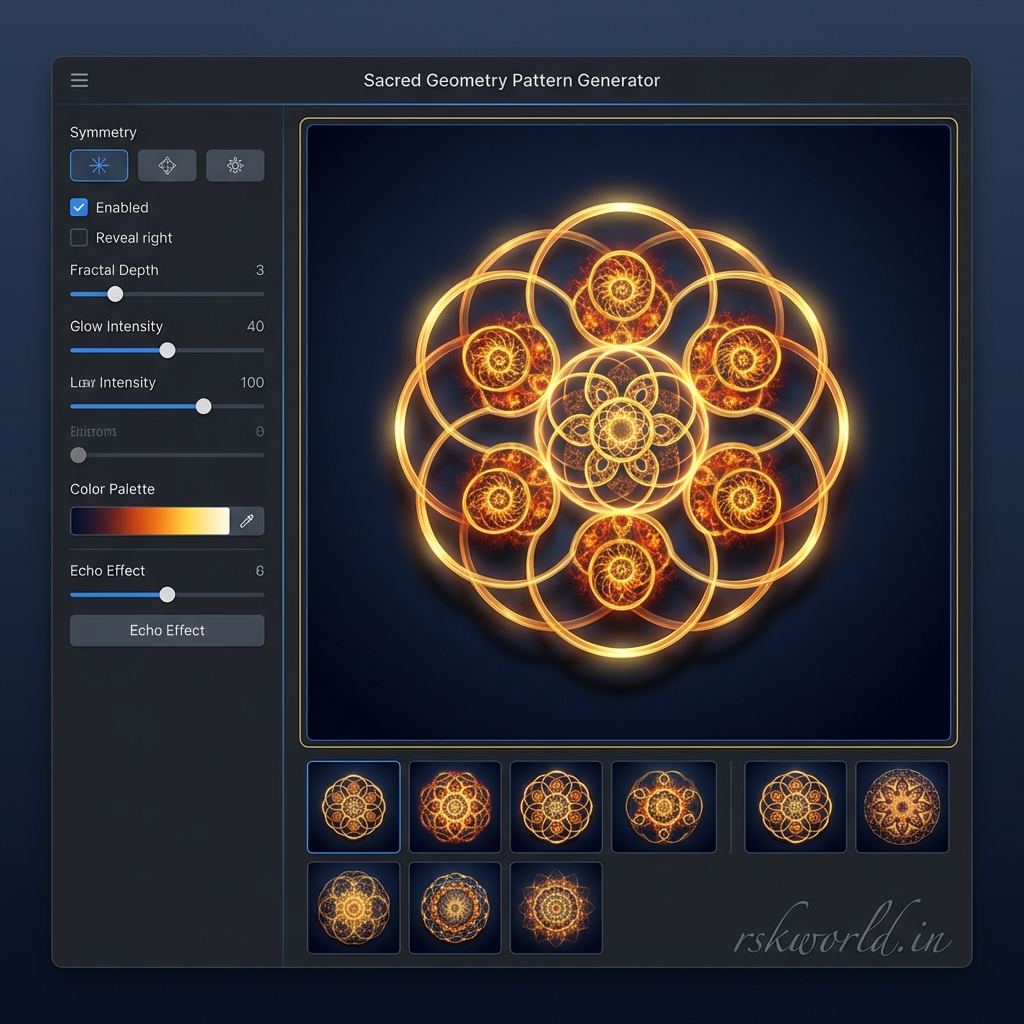The width and height of the screenshot is (1024, 1024).
Task: Select the large pattern preview canvas
Action: coord(628,430)
